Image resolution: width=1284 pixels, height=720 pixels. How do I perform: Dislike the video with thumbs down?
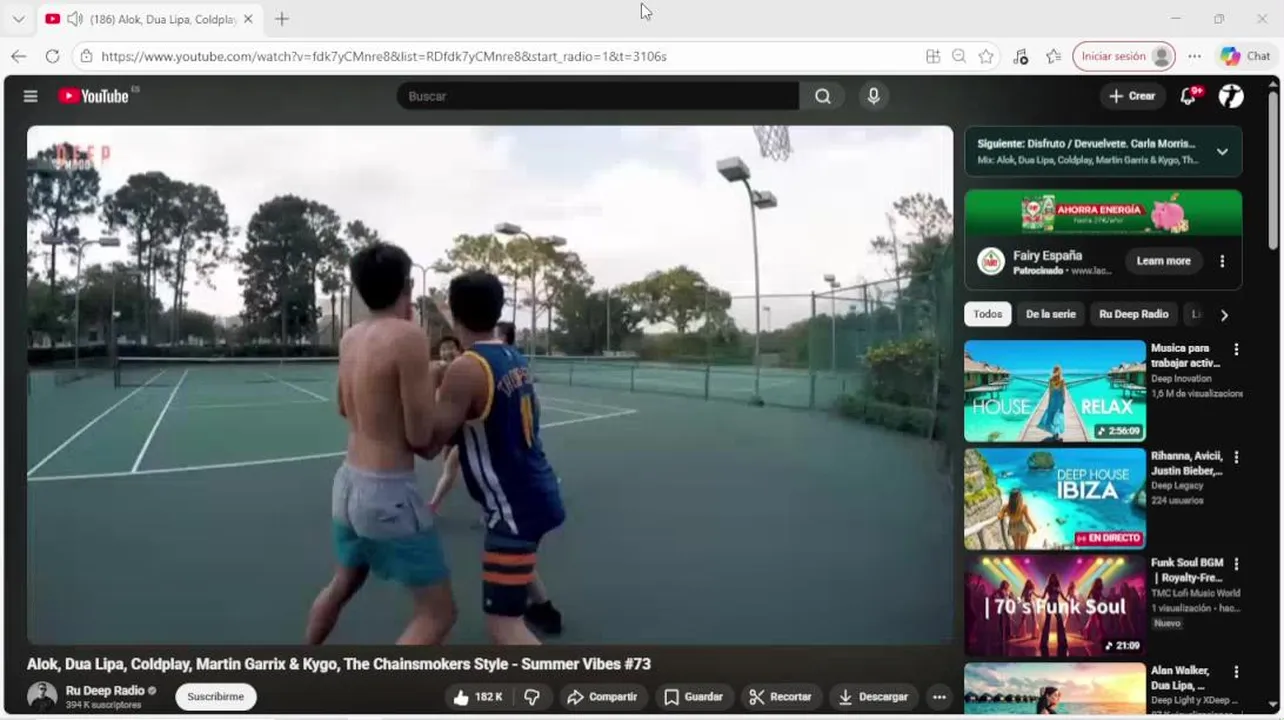click(x=532, y=697)
